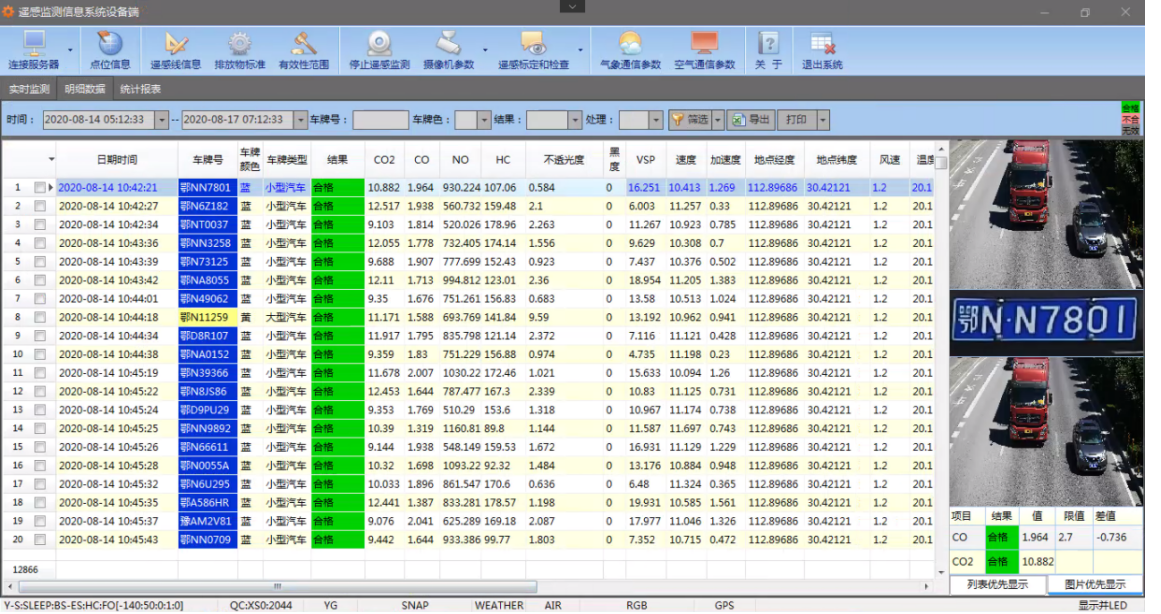Switch to 统计报表 tab

click(140, 89)
